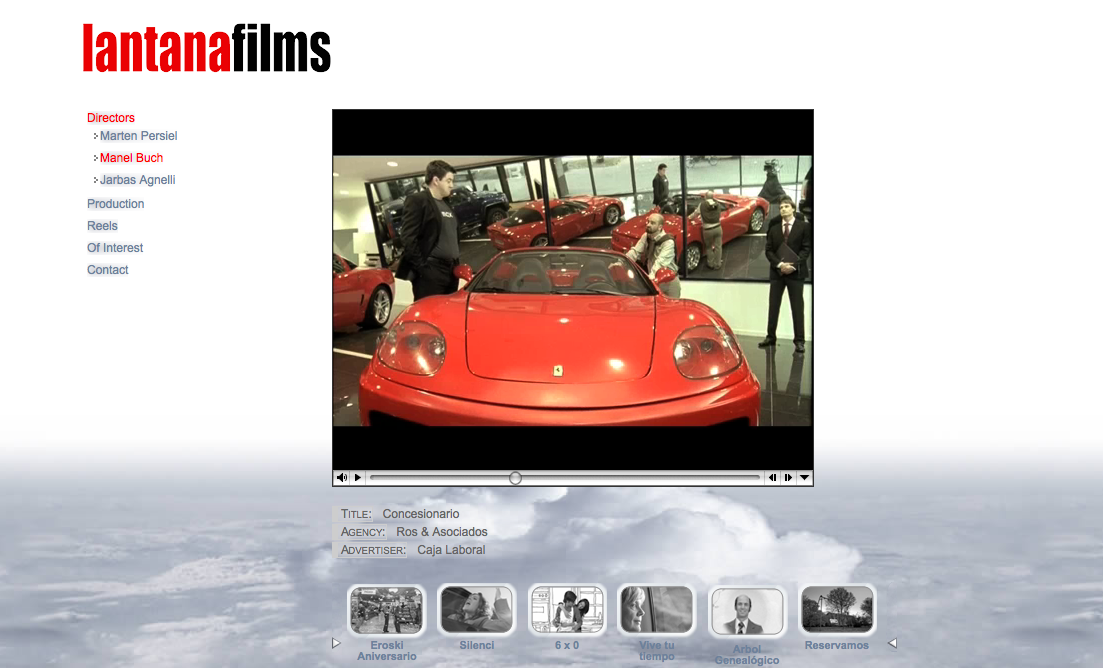This screenshot has width=1103, height=668.
Task: Open the Production menu item
Action: [116, 204]
